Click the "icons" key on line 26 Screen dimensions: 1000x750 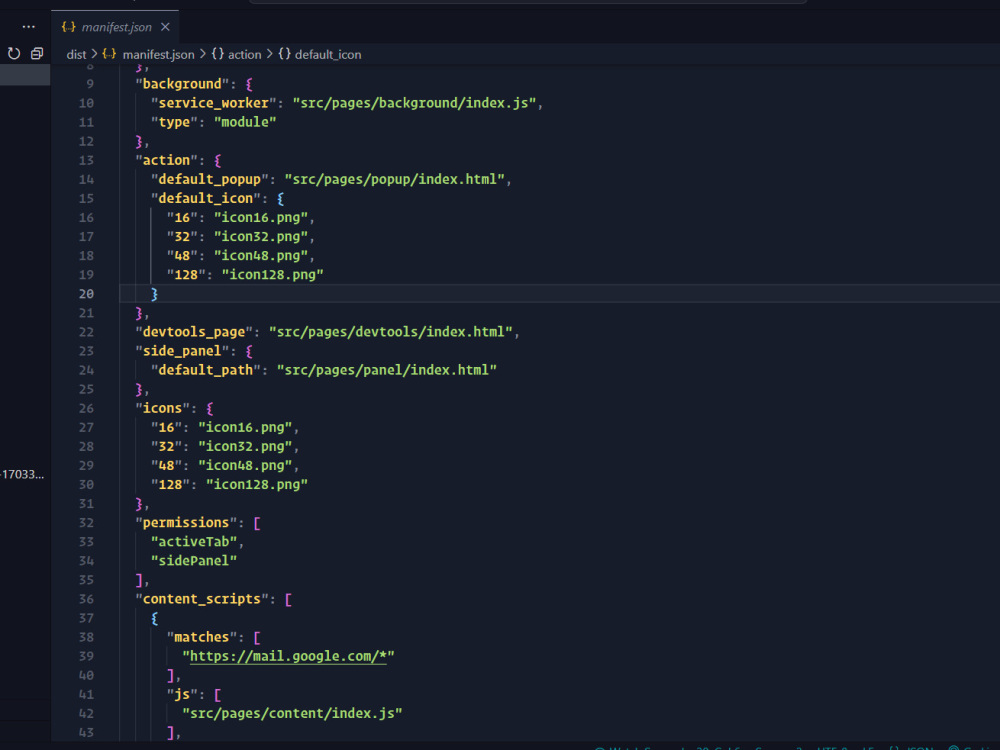(162, 408)
